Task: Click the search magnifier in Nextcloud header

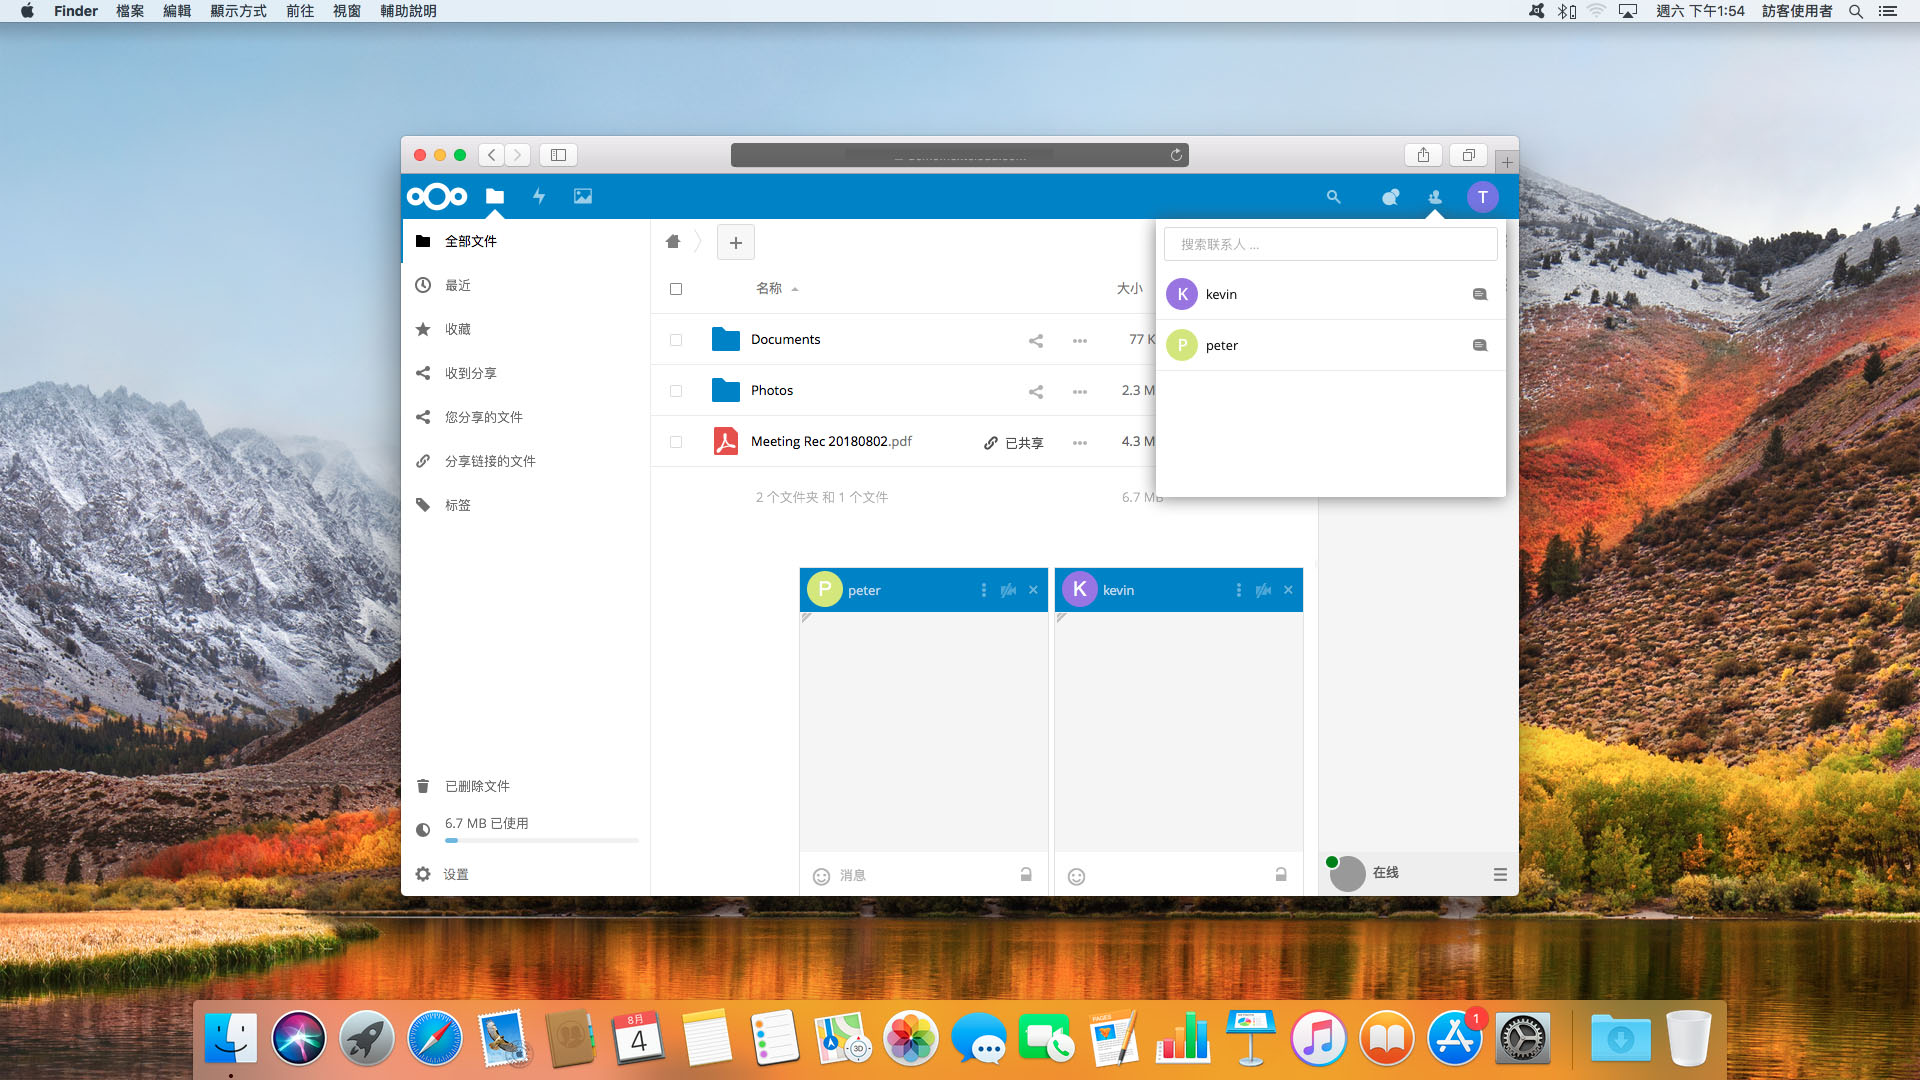Action: pyautogui.click(x=1333, y=197)
